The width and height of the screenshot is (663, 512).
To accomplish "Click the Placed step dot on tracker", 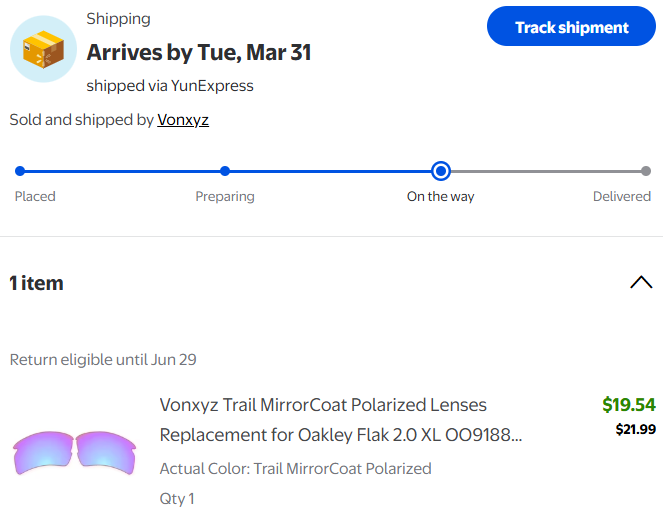I will (20, 171).
